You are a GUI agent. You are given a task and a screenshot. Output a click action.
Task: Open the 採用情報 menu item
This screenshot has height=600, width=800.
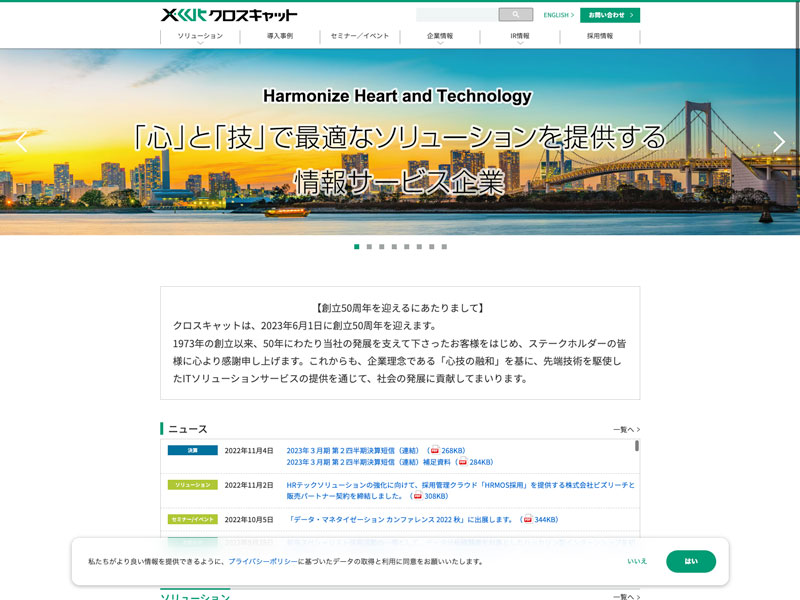pyautogui.click(x=600, y=36)
